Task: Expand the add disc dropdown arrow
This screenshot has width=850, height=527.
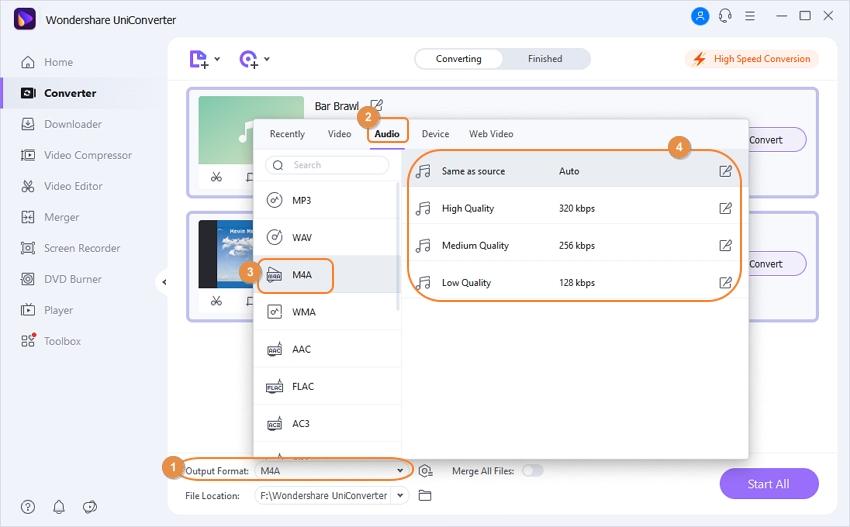Action: coord(267,59)
